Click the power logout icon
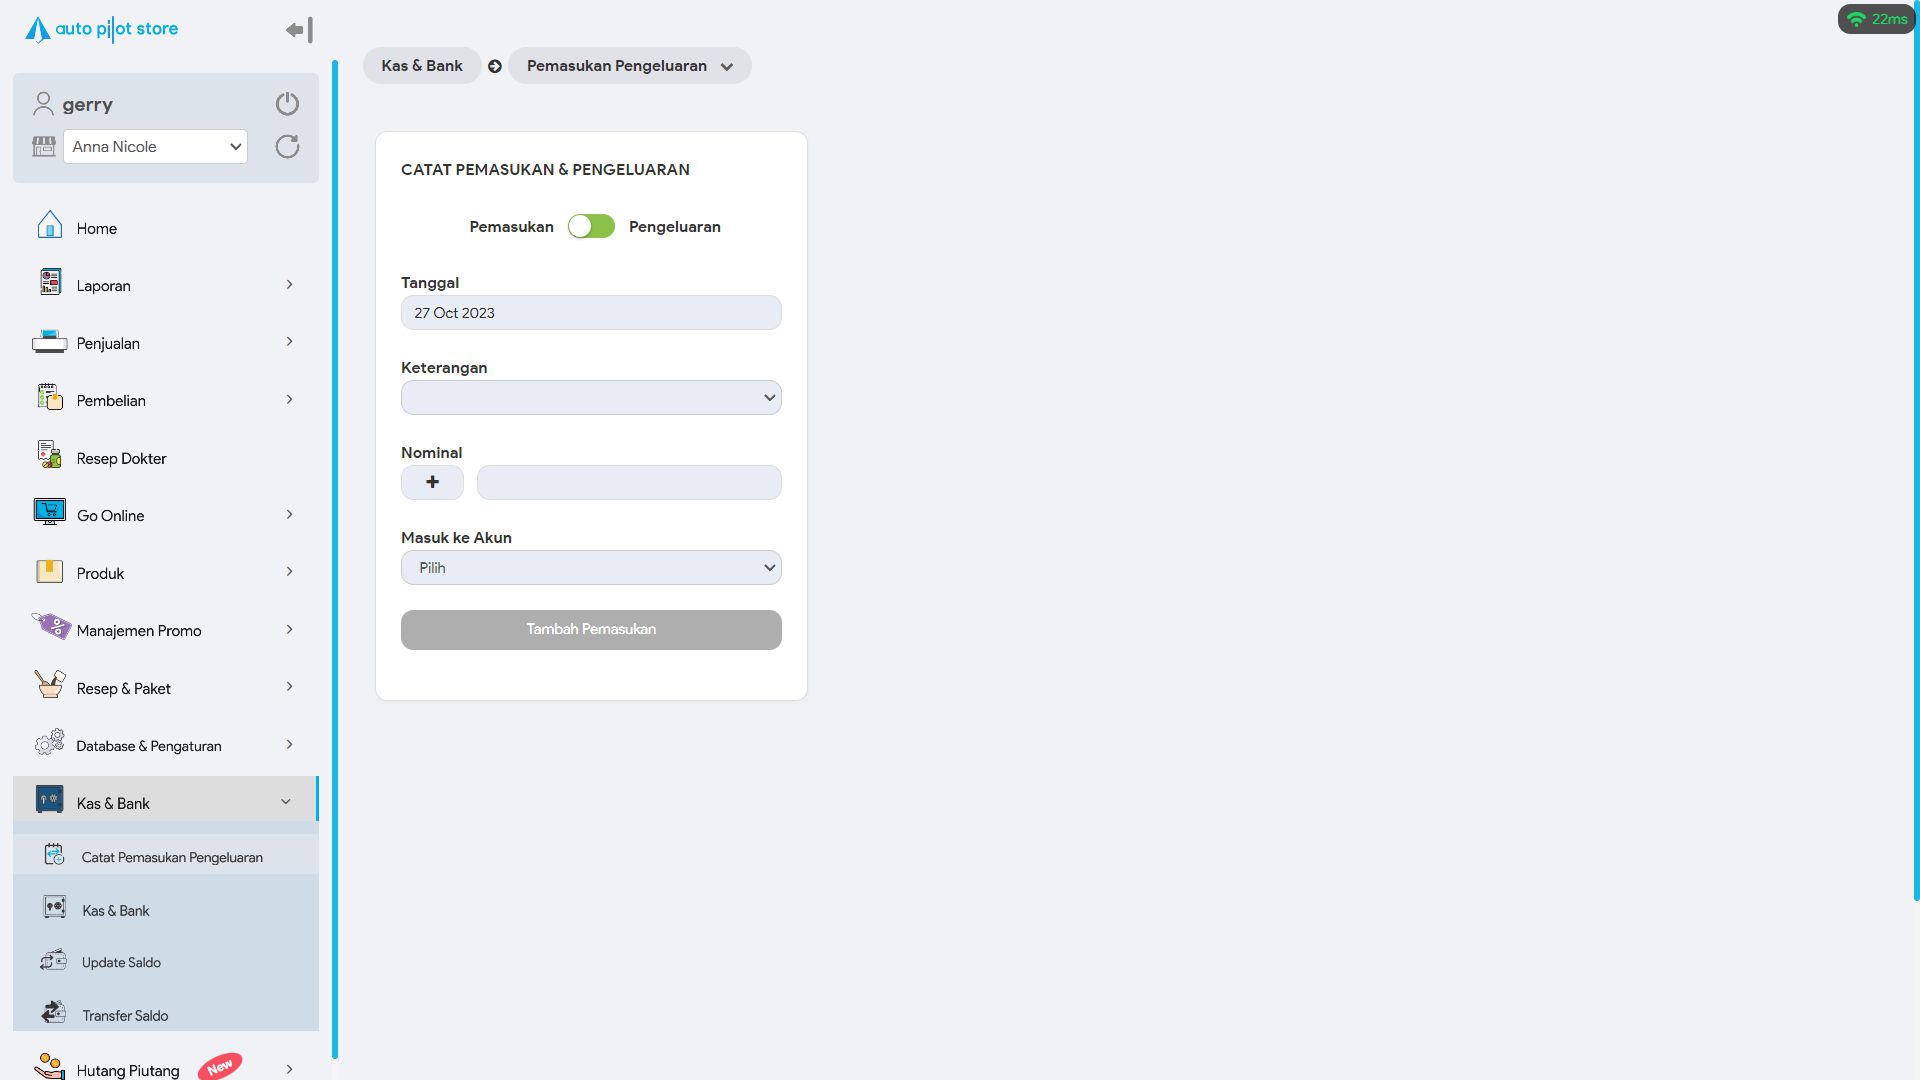Screen dimensions: 1920x1080 287,104
